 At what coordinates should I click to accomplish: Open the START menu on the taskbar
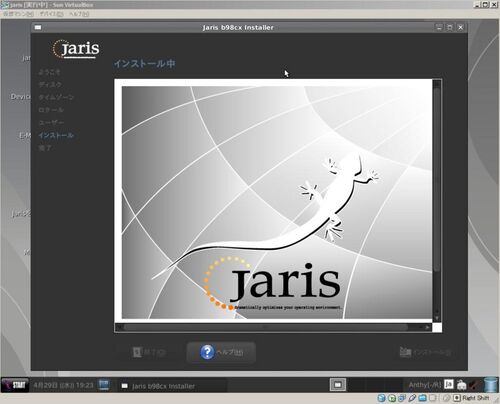point(15,385)
